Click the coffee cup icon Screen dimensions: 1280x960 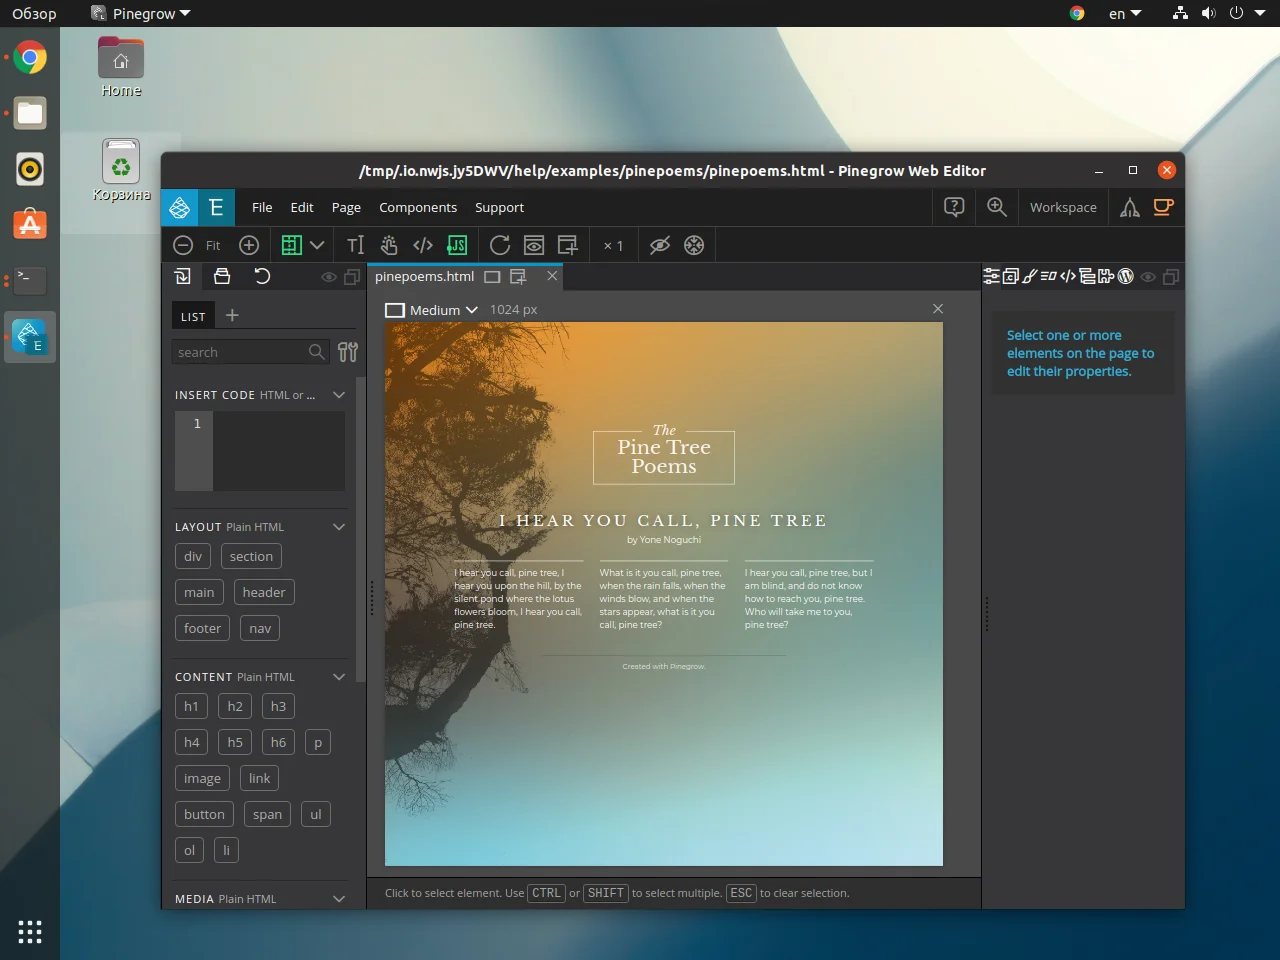coord(1163,207)
